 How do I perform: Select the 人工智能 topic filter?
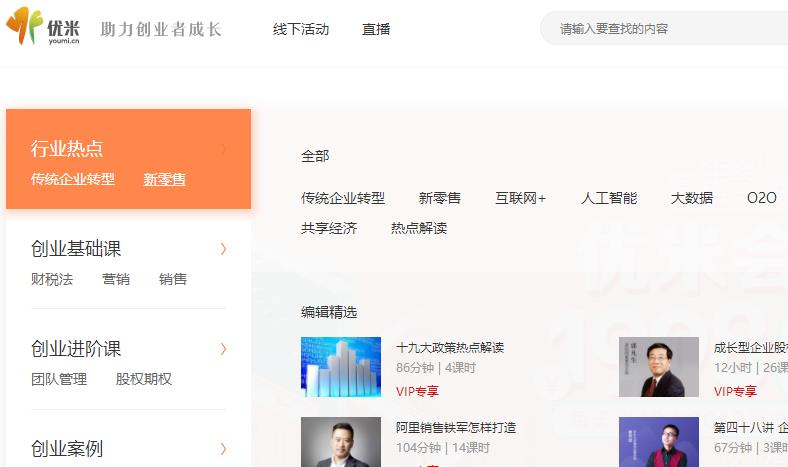(609, 198)
